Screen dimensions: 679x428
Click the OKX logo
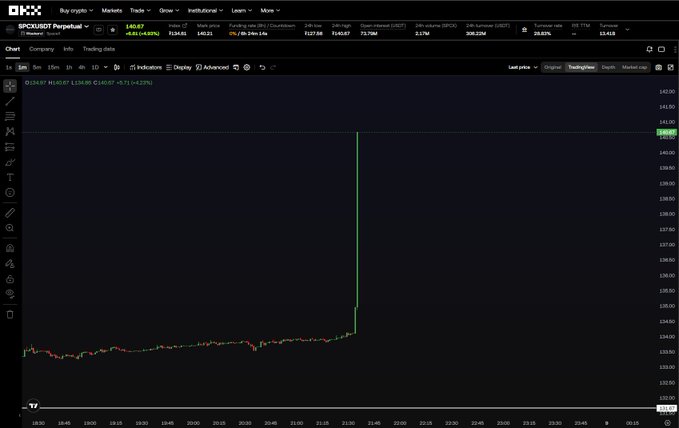click(x=25, y=10)
